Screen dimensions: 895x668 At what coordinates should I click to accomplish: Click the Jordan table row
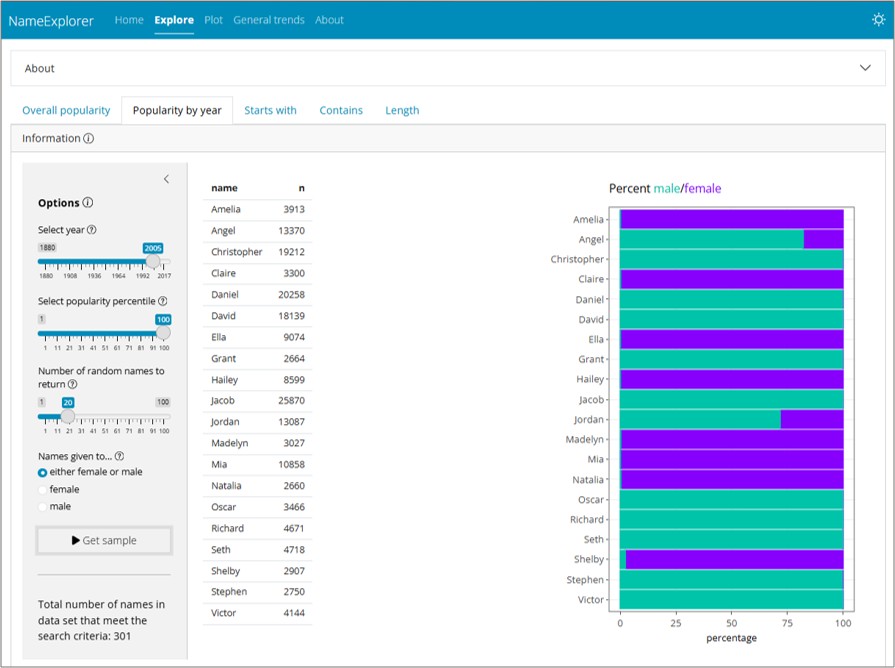257,422
